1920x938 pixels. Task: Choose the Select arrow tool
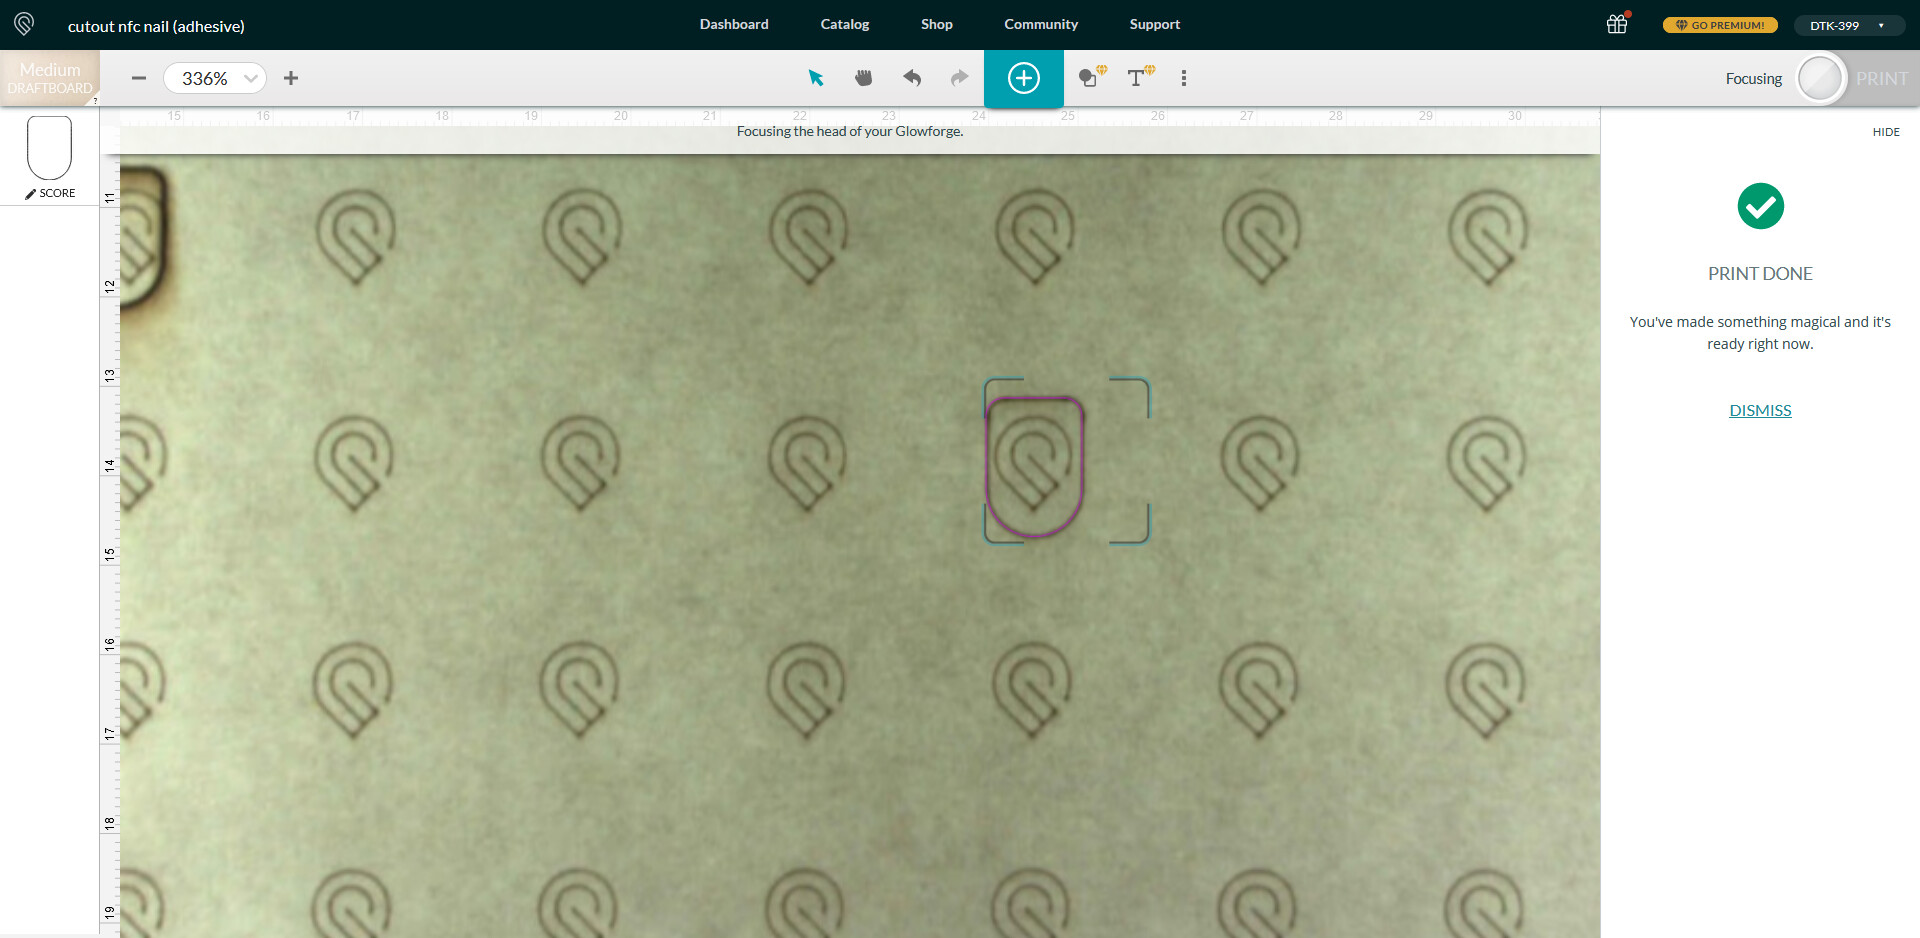(816, 78)
